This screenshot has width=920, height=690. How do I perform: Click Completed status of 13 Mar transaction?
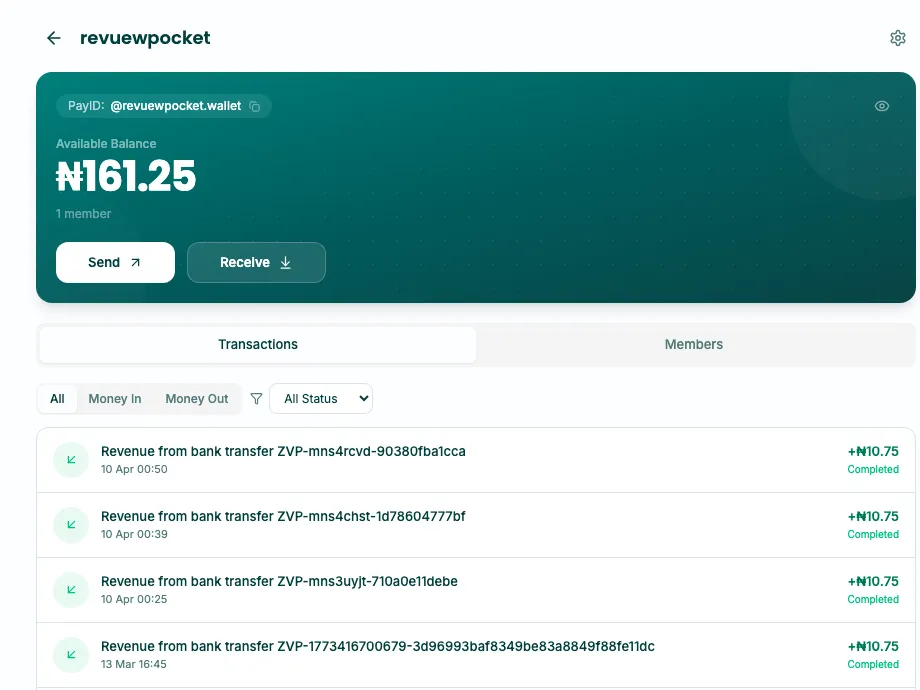872,665
